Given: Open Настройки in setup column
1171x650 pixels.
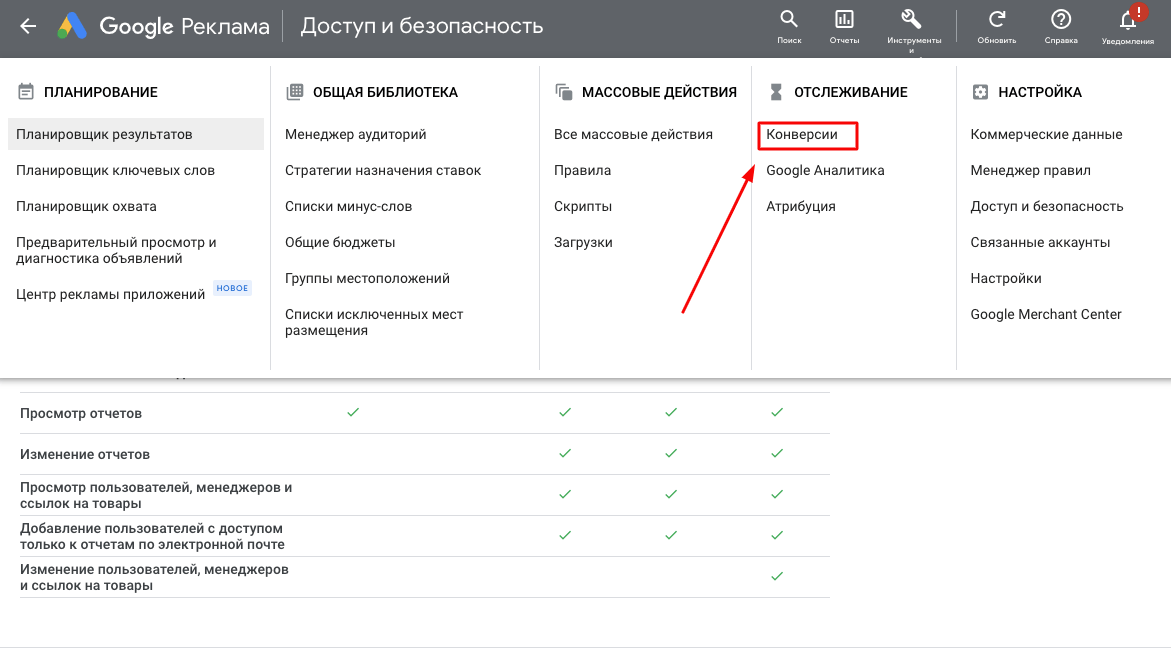Looking at the screenshot, I should (x=1005, y=278).
